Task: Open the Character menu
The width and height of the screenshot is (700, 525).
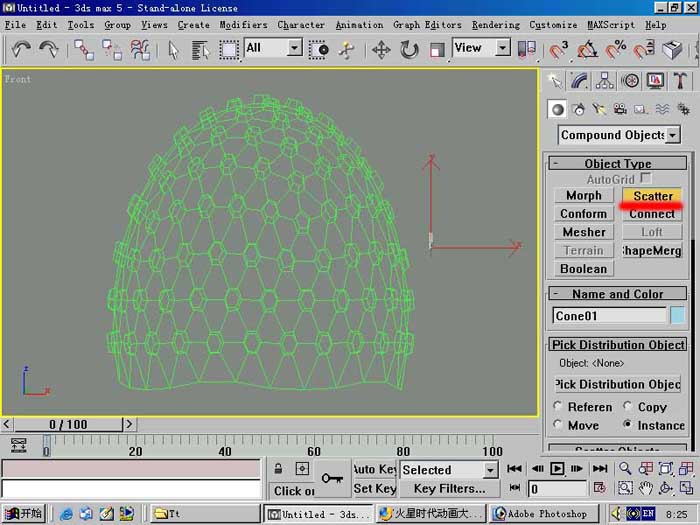Action: pyautogui.click(x=301, y=25)
